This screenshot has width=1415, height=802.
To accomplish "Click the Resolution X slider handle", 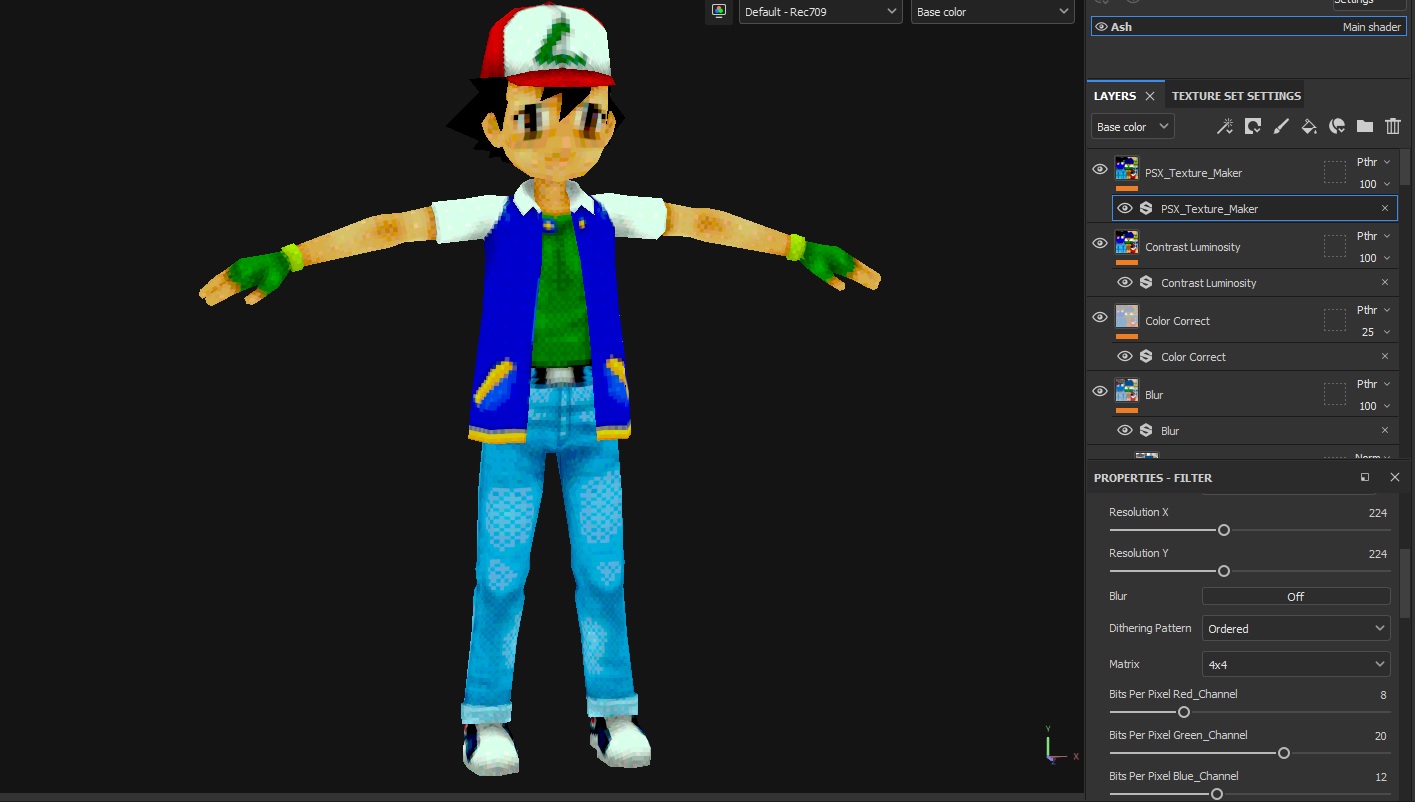I will (1223, 530).
